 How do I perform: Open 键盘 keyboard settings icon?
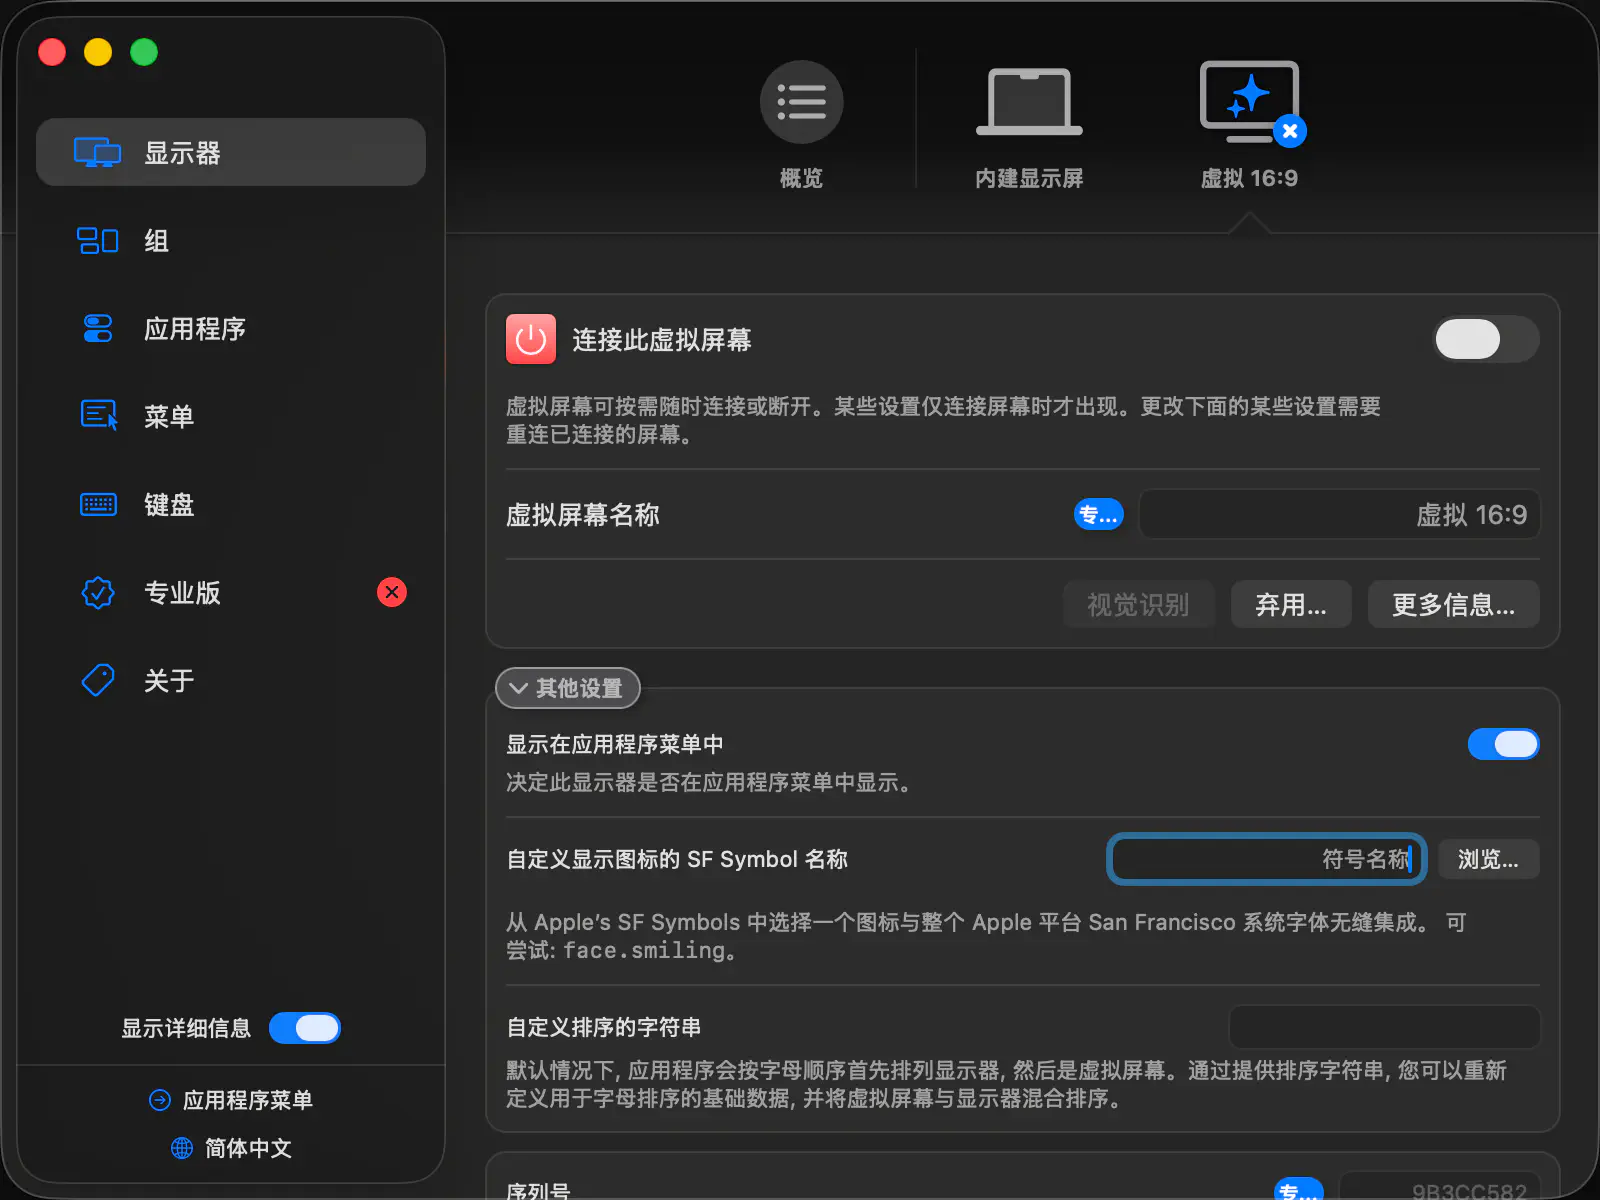98,504
